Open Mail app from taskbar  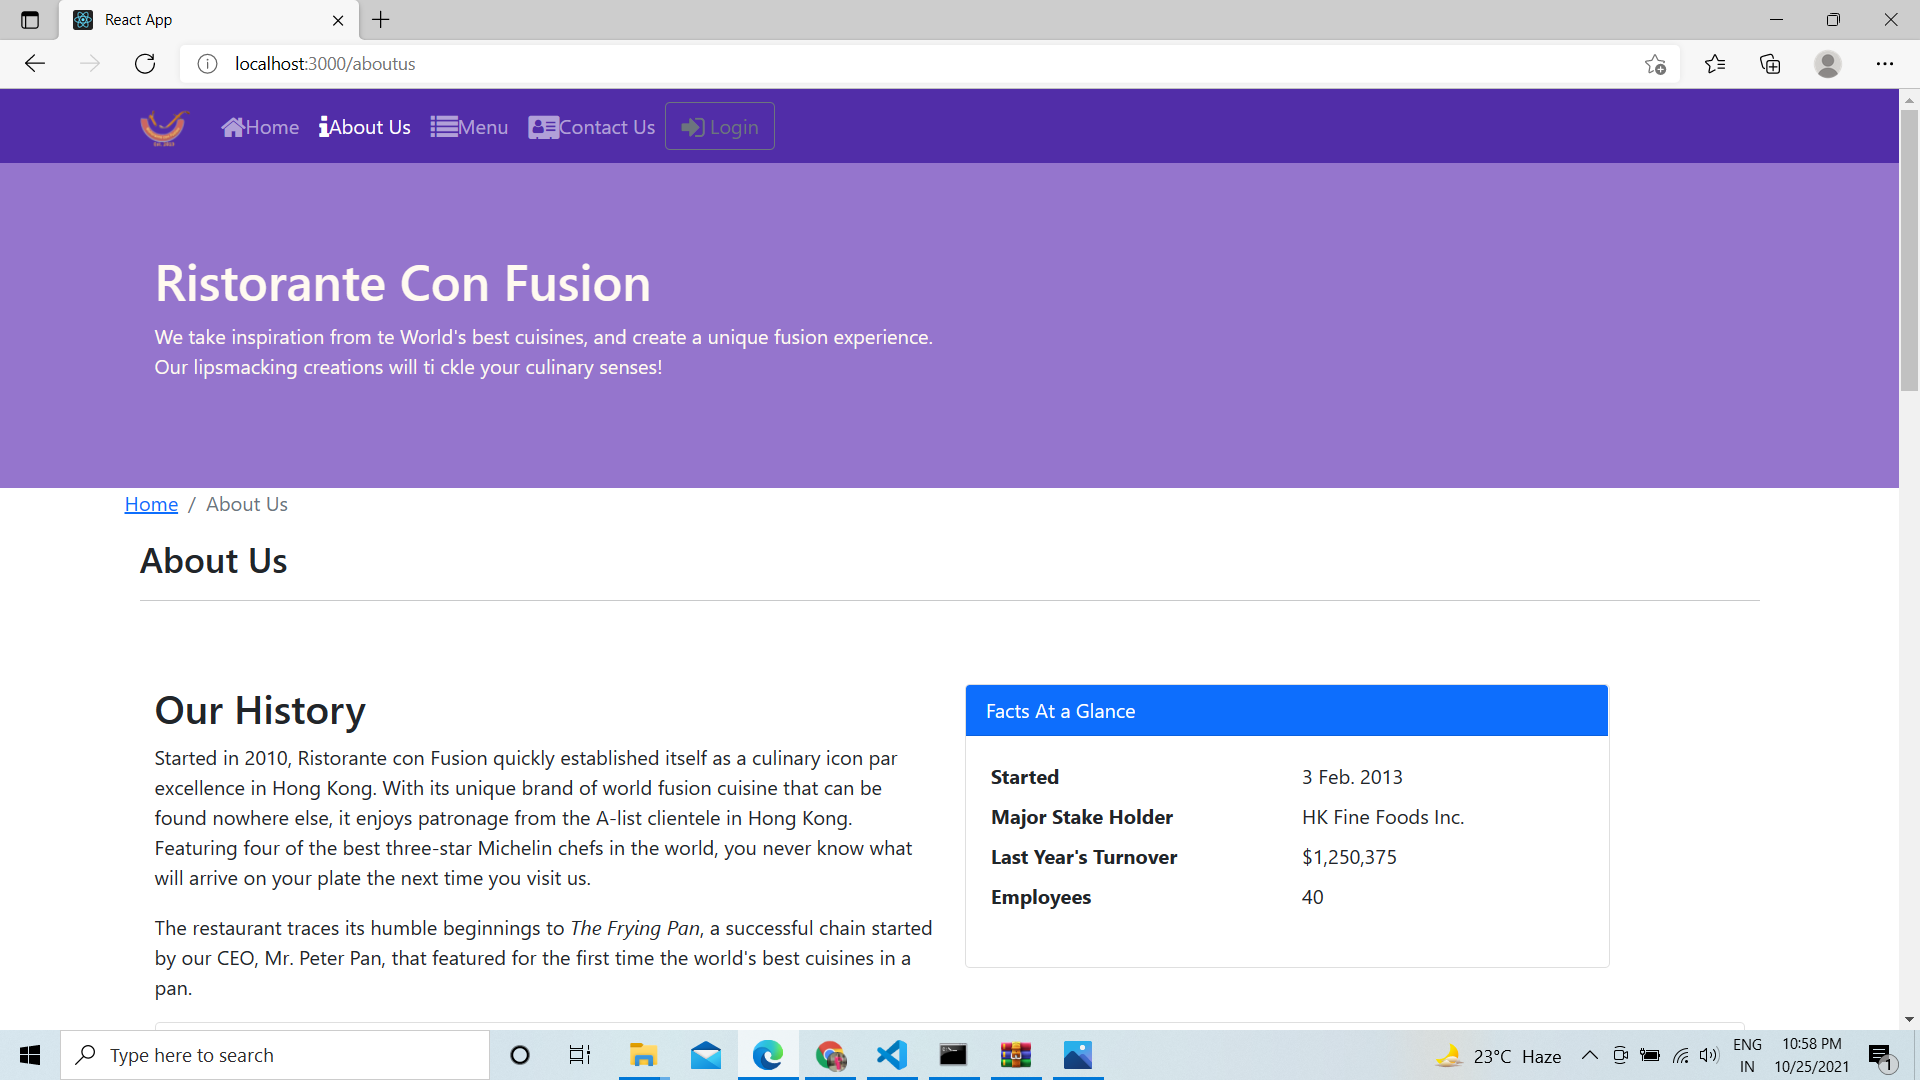(706, 1055)
